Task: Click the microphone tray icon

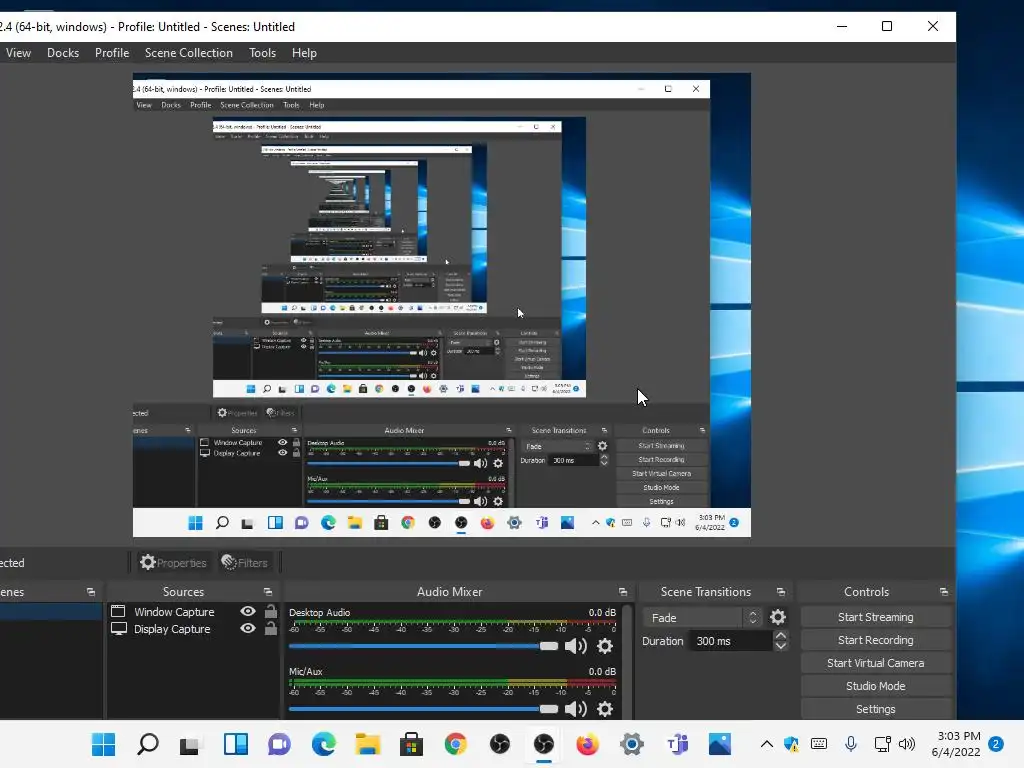Action: [850, 744]
